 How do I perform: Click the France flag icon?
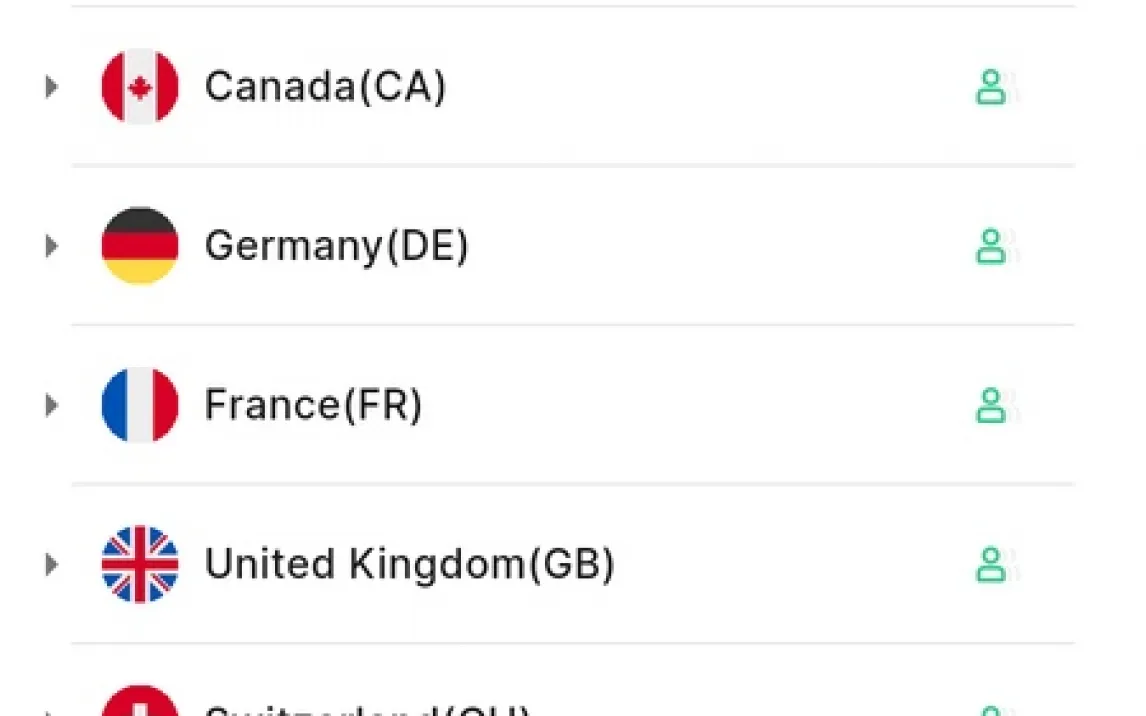[140, 405]
